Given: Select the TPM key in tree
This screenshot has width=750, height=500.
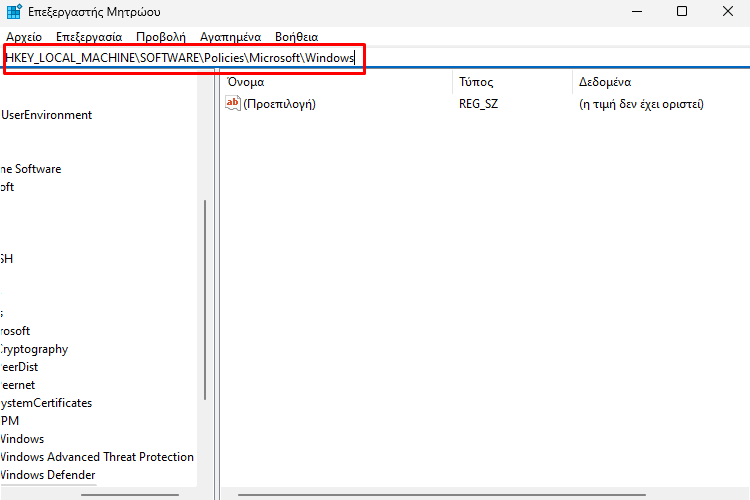Looking at the screenshot, I should coord(10,421).
